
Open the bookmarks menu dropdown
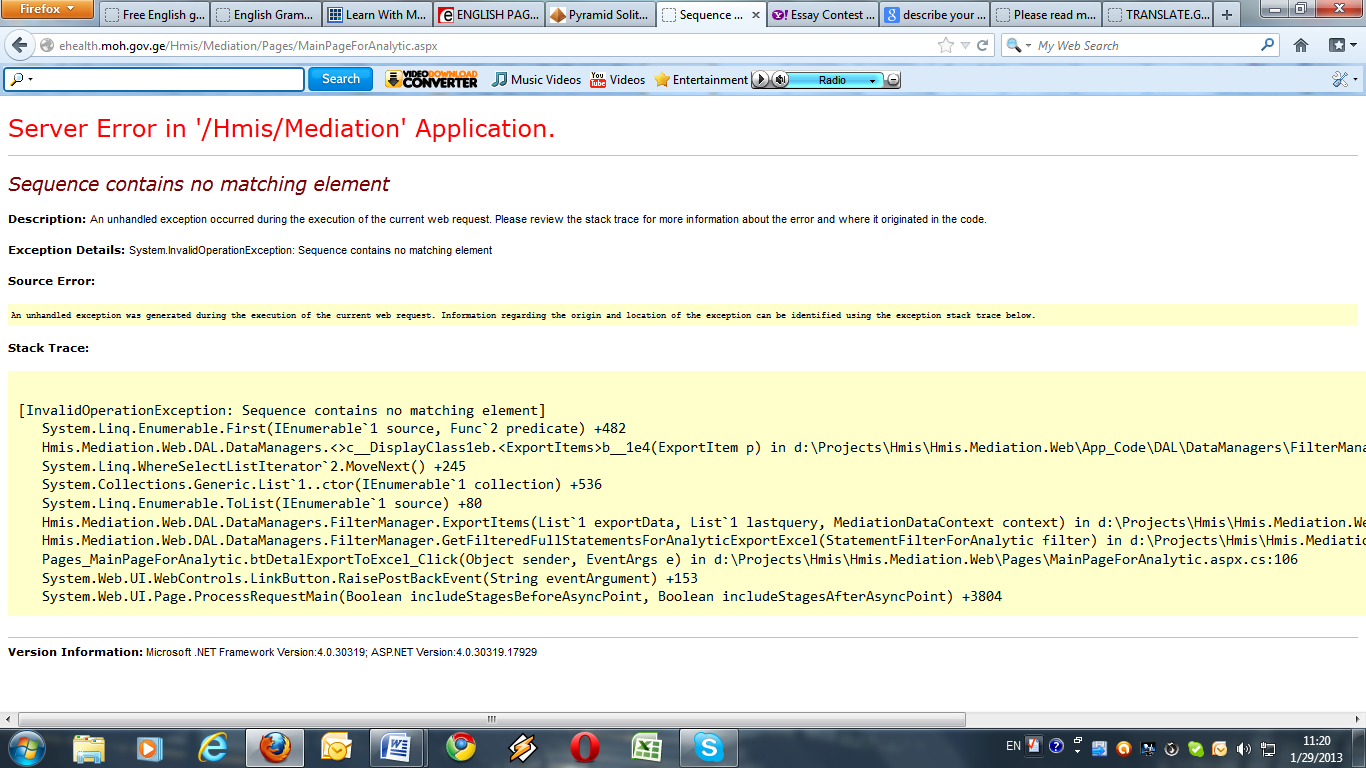click(x=1341, y=46)
